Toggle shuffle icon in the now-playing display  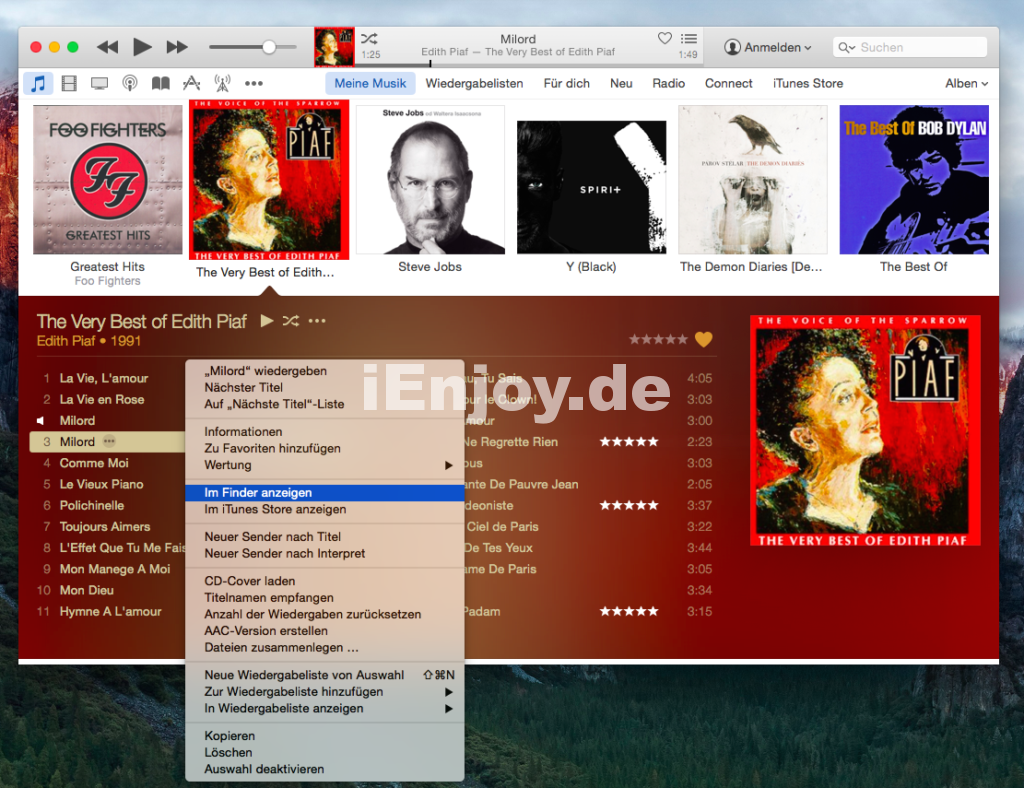(369, 39)
